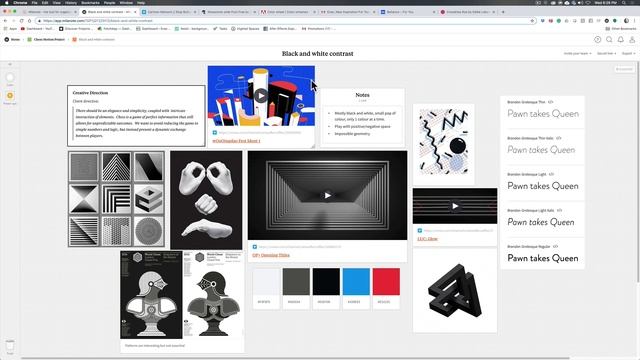Select the black knight poster image

pyautogui.click(x=151, y=295)
